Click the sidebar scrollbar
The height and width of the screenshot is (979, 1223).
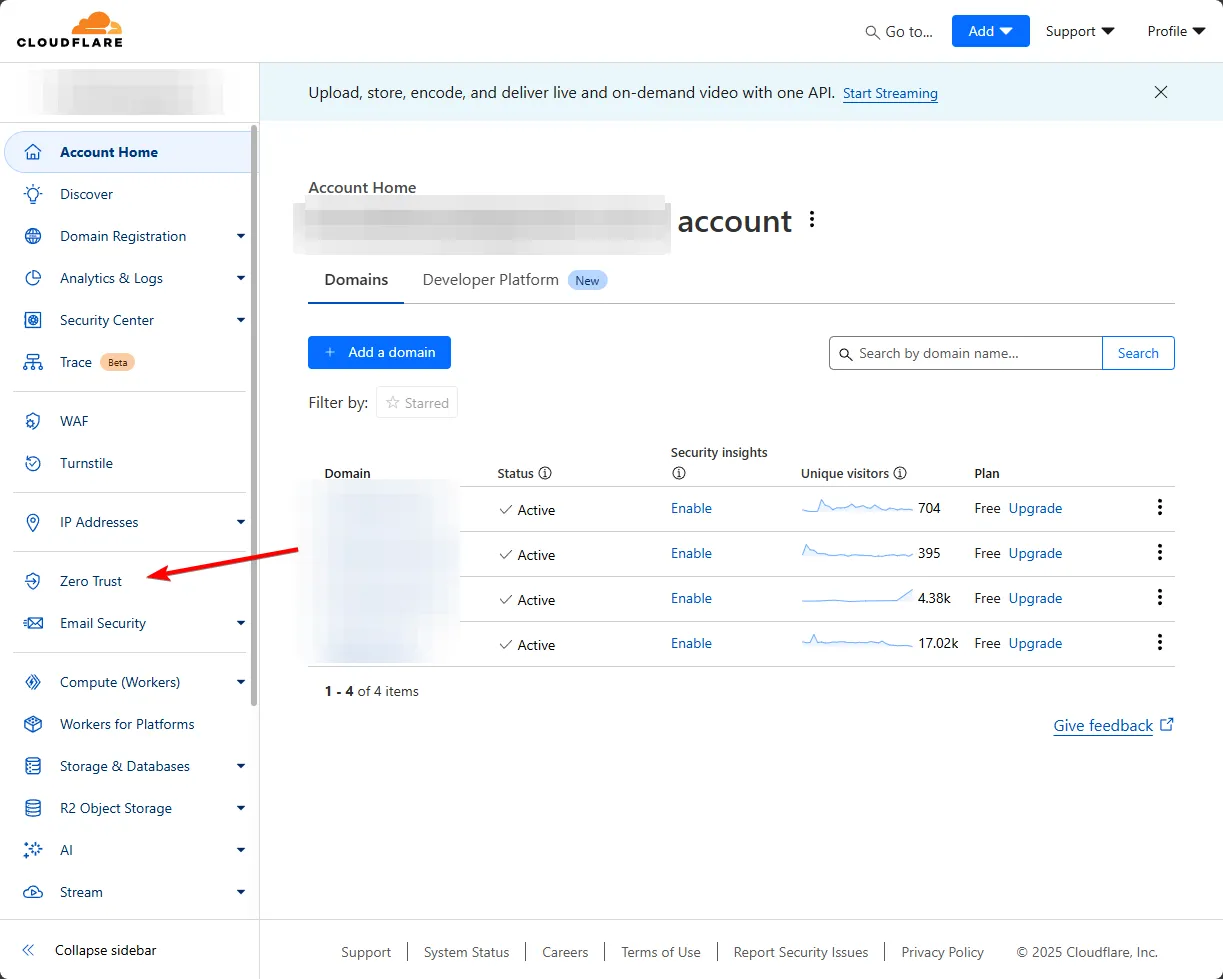[254, 415]
